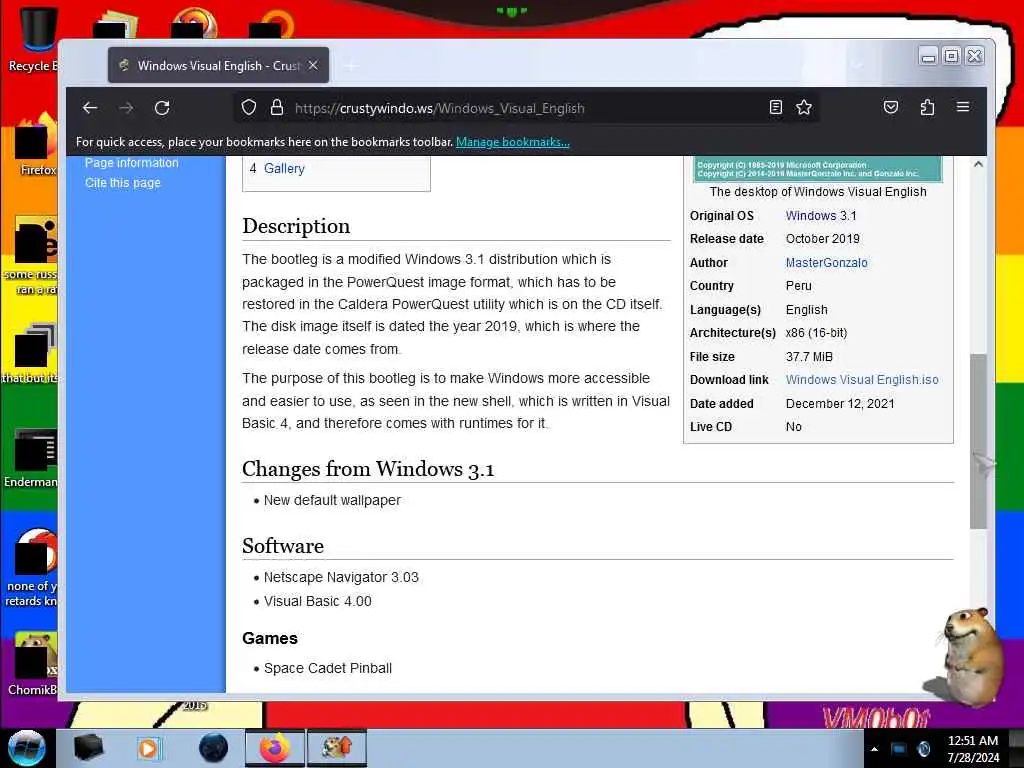This screenshot has width=1024, height=768.
Task: Switch to Firefox in the taskbar
Action: coord(275,748)
